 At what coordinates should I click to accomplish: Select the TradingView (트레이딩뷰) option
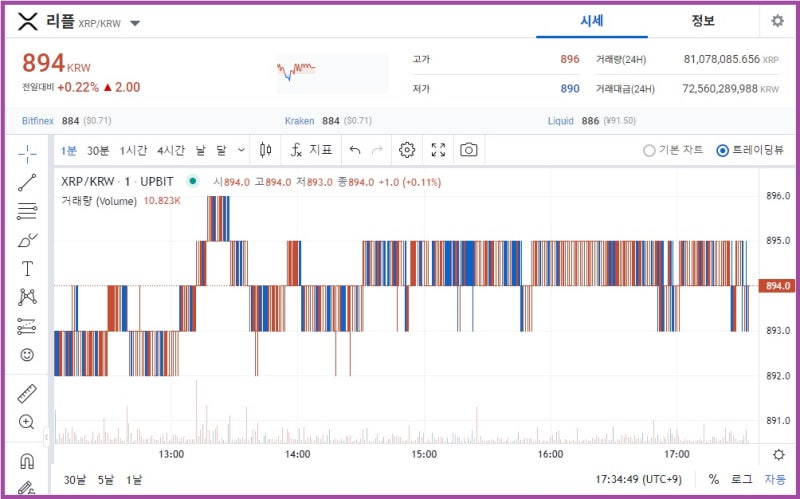[750, 150]
